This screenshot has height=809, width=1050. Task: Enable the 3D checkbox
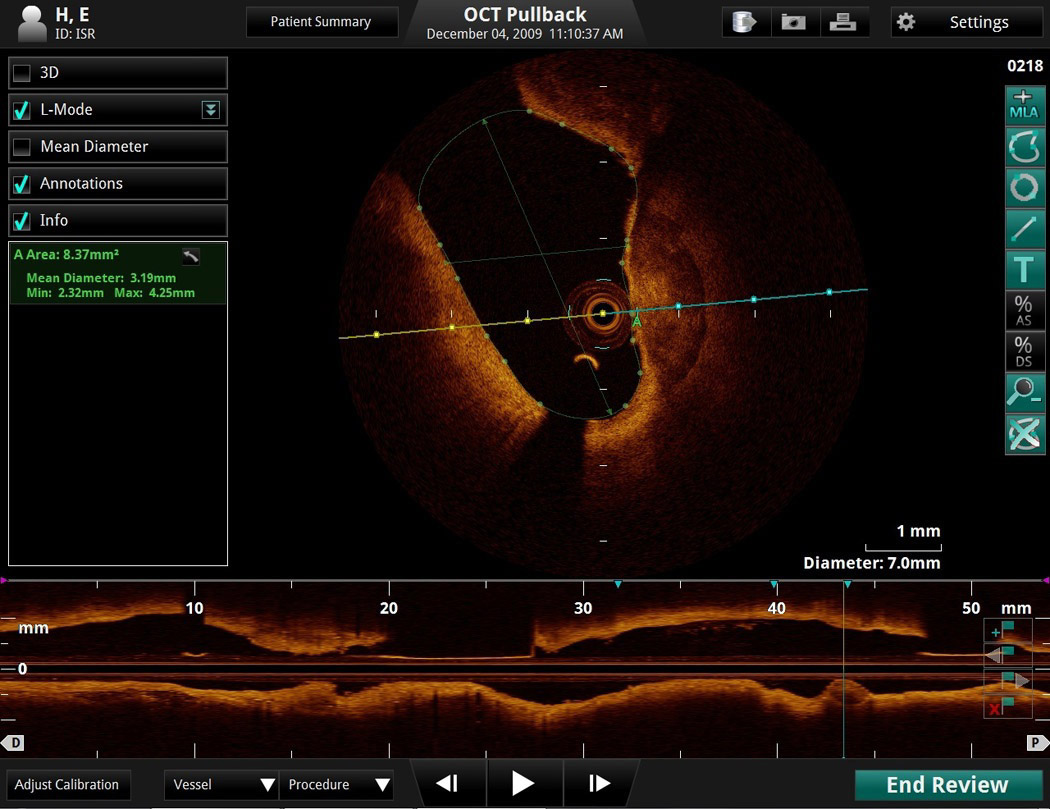pos(22,73)
